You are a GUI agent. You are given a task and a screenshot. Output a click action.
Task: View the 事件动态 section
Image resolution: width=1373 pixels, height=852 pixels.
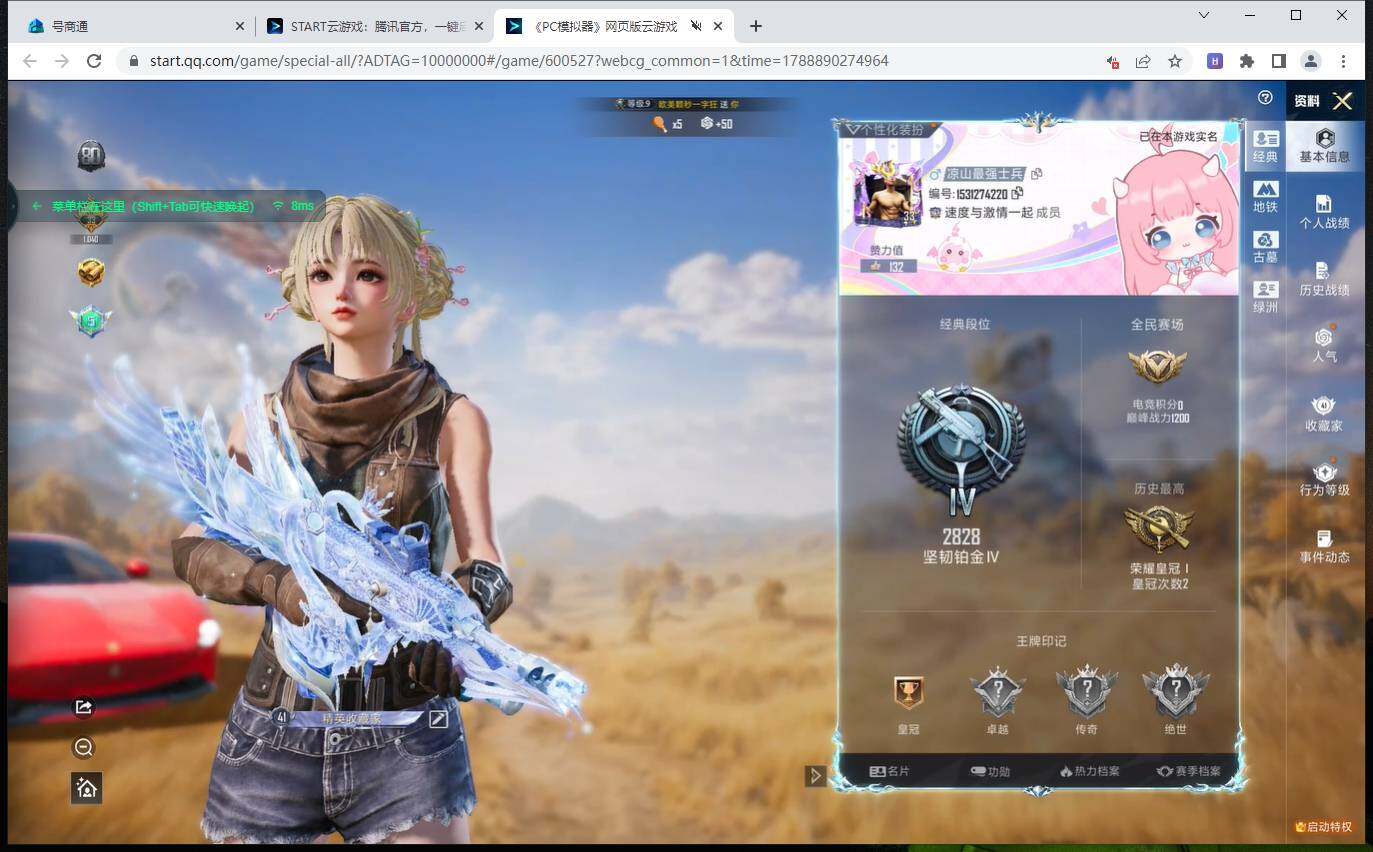(1325, 546)
